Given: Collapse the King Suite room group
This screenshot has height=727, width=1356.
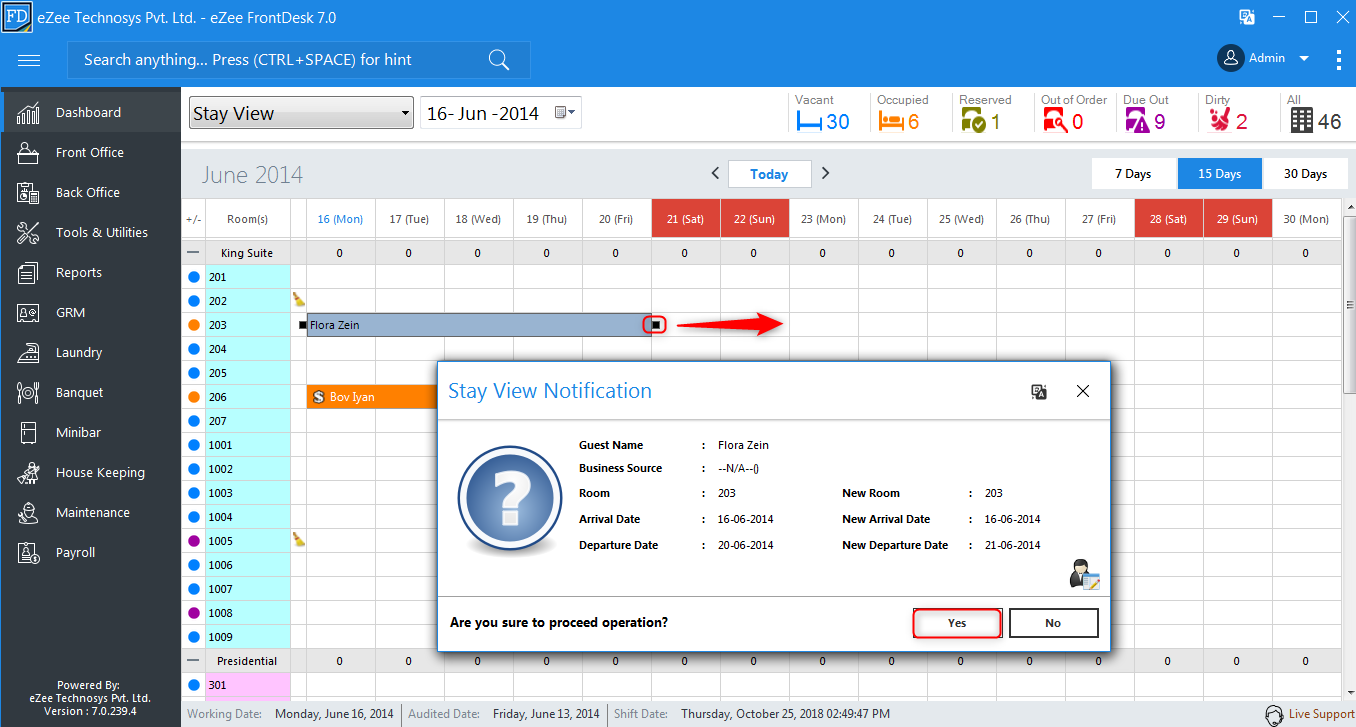Looking at the screenshot, I should pyautogui.click(x=193, y=253).
